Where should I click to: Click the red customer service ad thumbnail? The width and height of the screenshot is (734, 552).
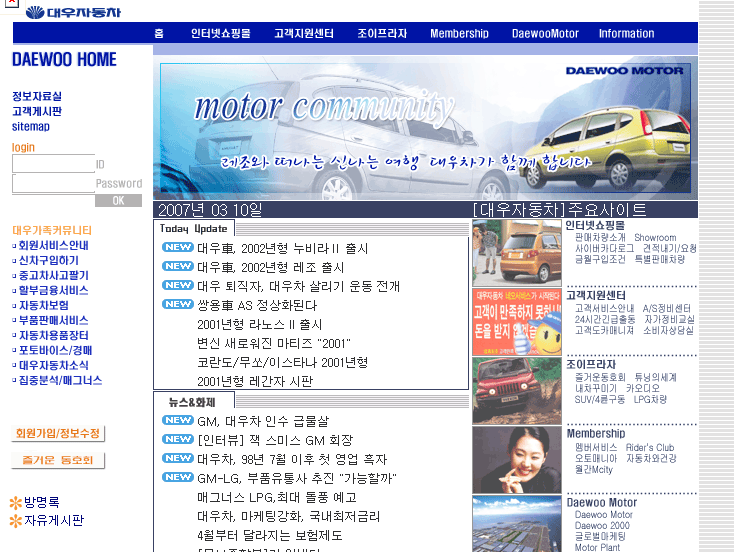[517, 322]
